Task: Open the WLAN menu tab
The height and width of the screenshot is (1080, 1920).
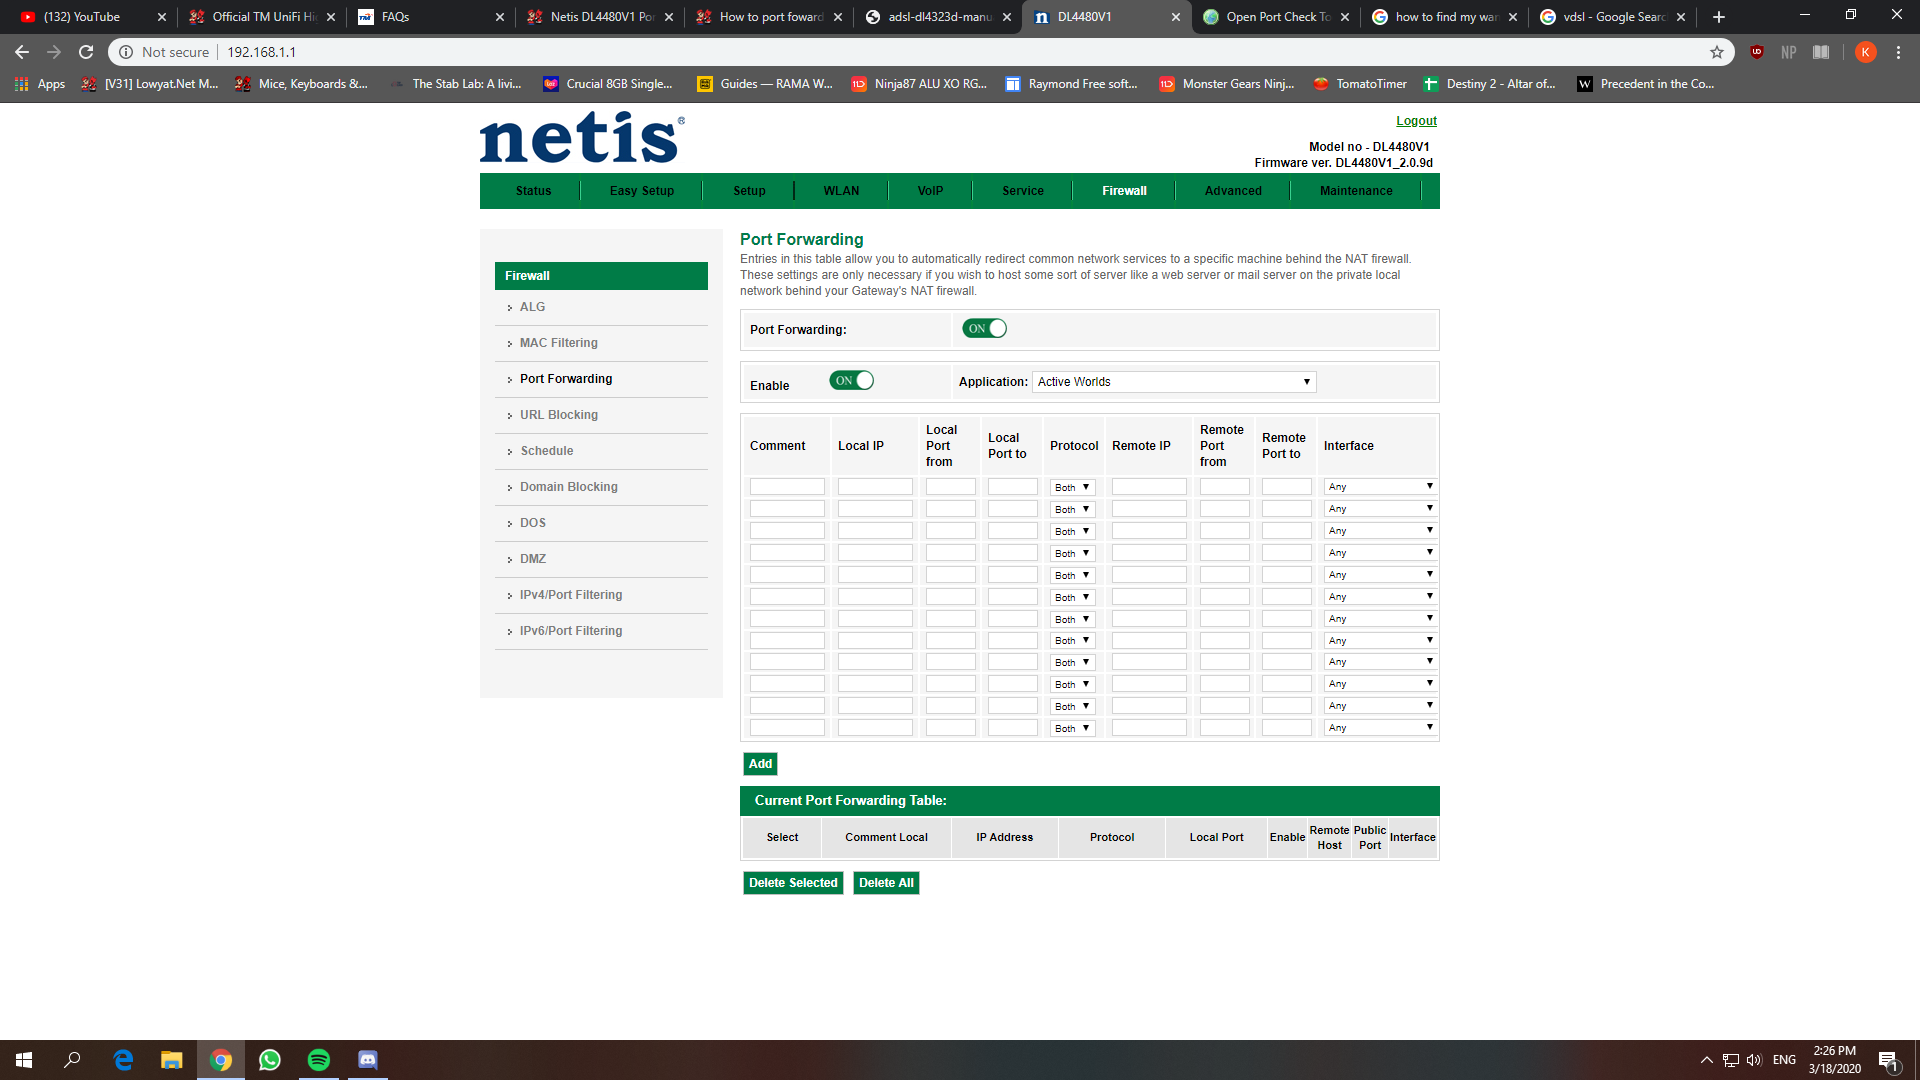Action: click(841, 191)
